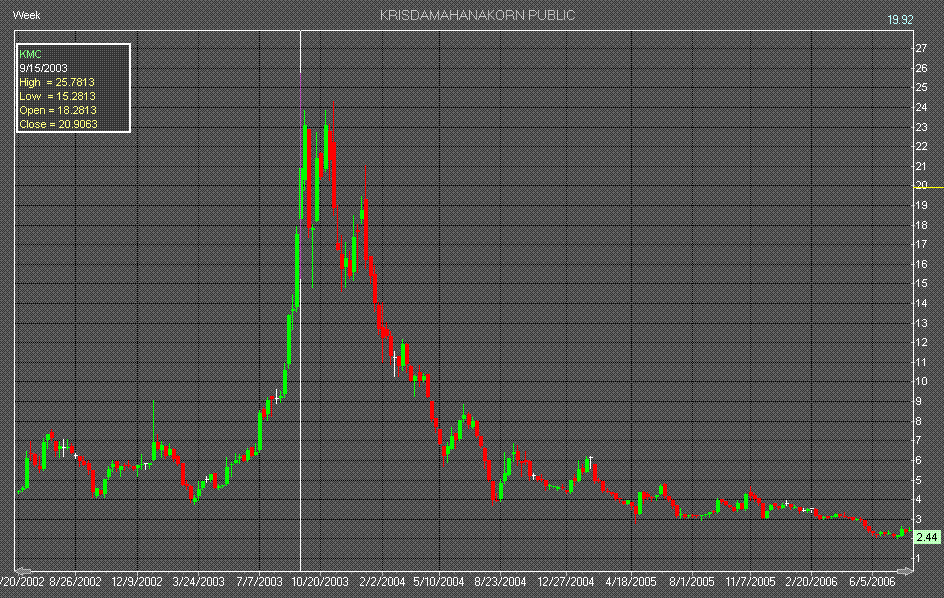Click the 6/5/2006 date label
The image size is (944, 598).
coord(872,582)
